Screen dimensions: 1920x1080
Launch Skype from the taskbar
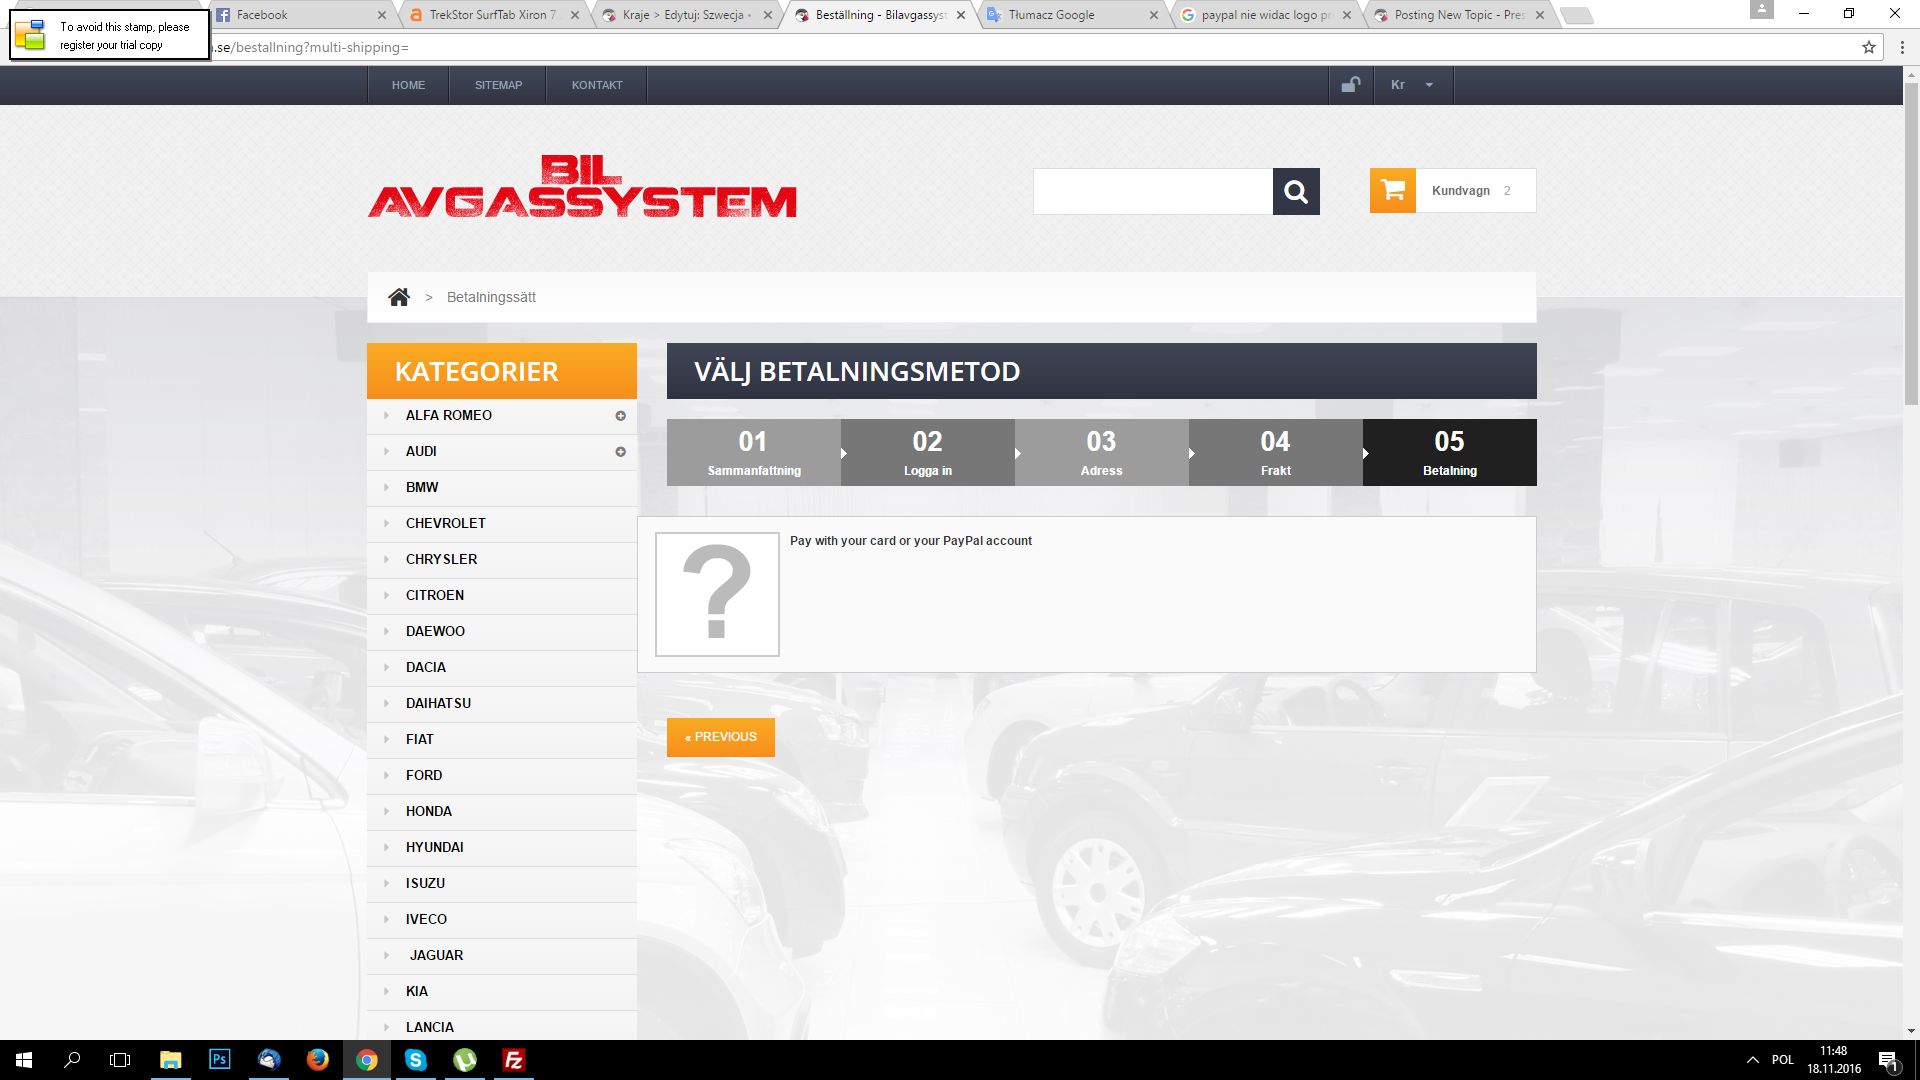415,1060
